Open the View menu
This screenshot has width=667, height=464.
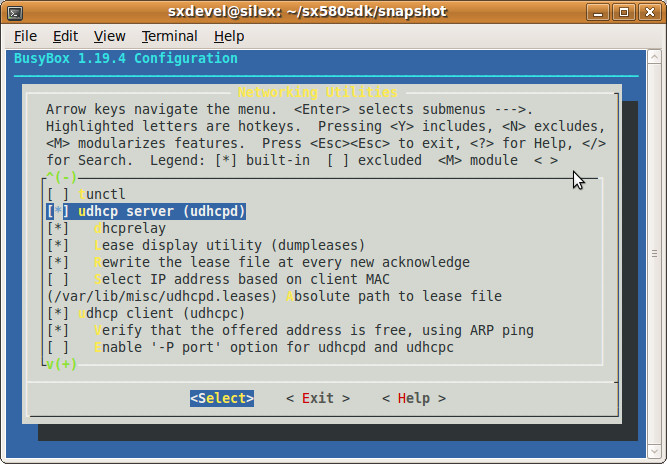coord(109,37)
